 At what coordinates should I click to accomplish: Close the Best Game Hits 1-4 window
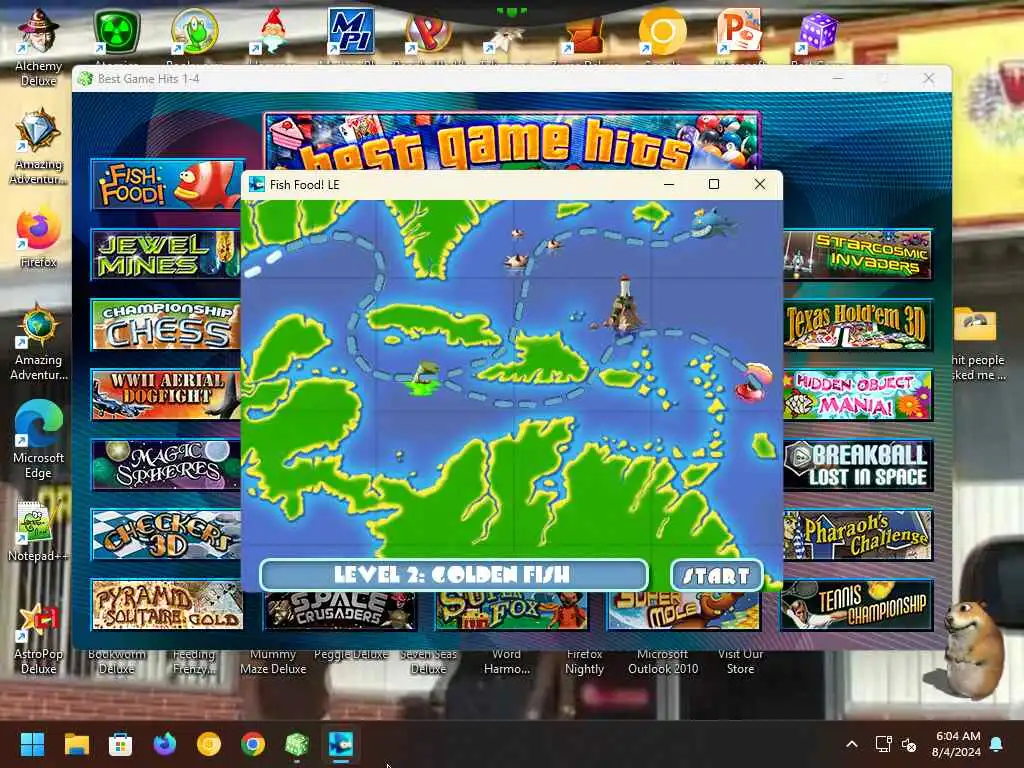(929, 78)
